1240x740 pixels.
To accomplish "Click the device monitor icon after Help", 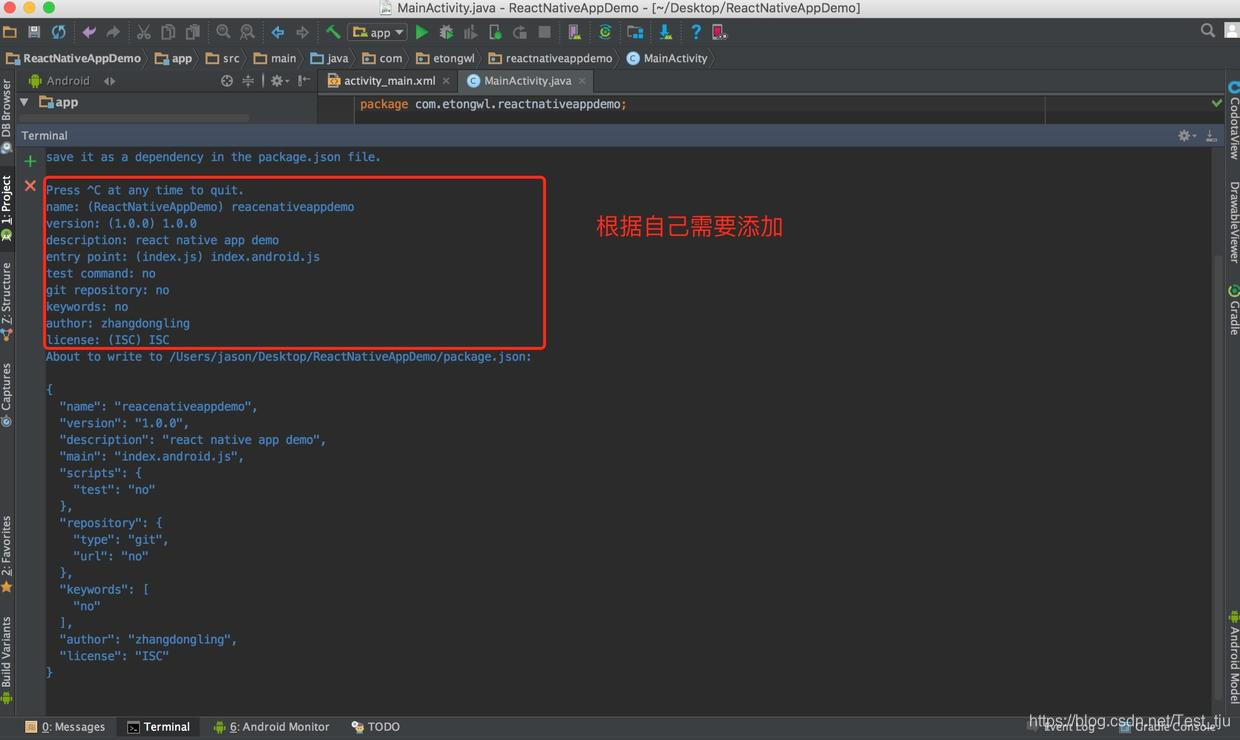I will [x=720, y=32].
